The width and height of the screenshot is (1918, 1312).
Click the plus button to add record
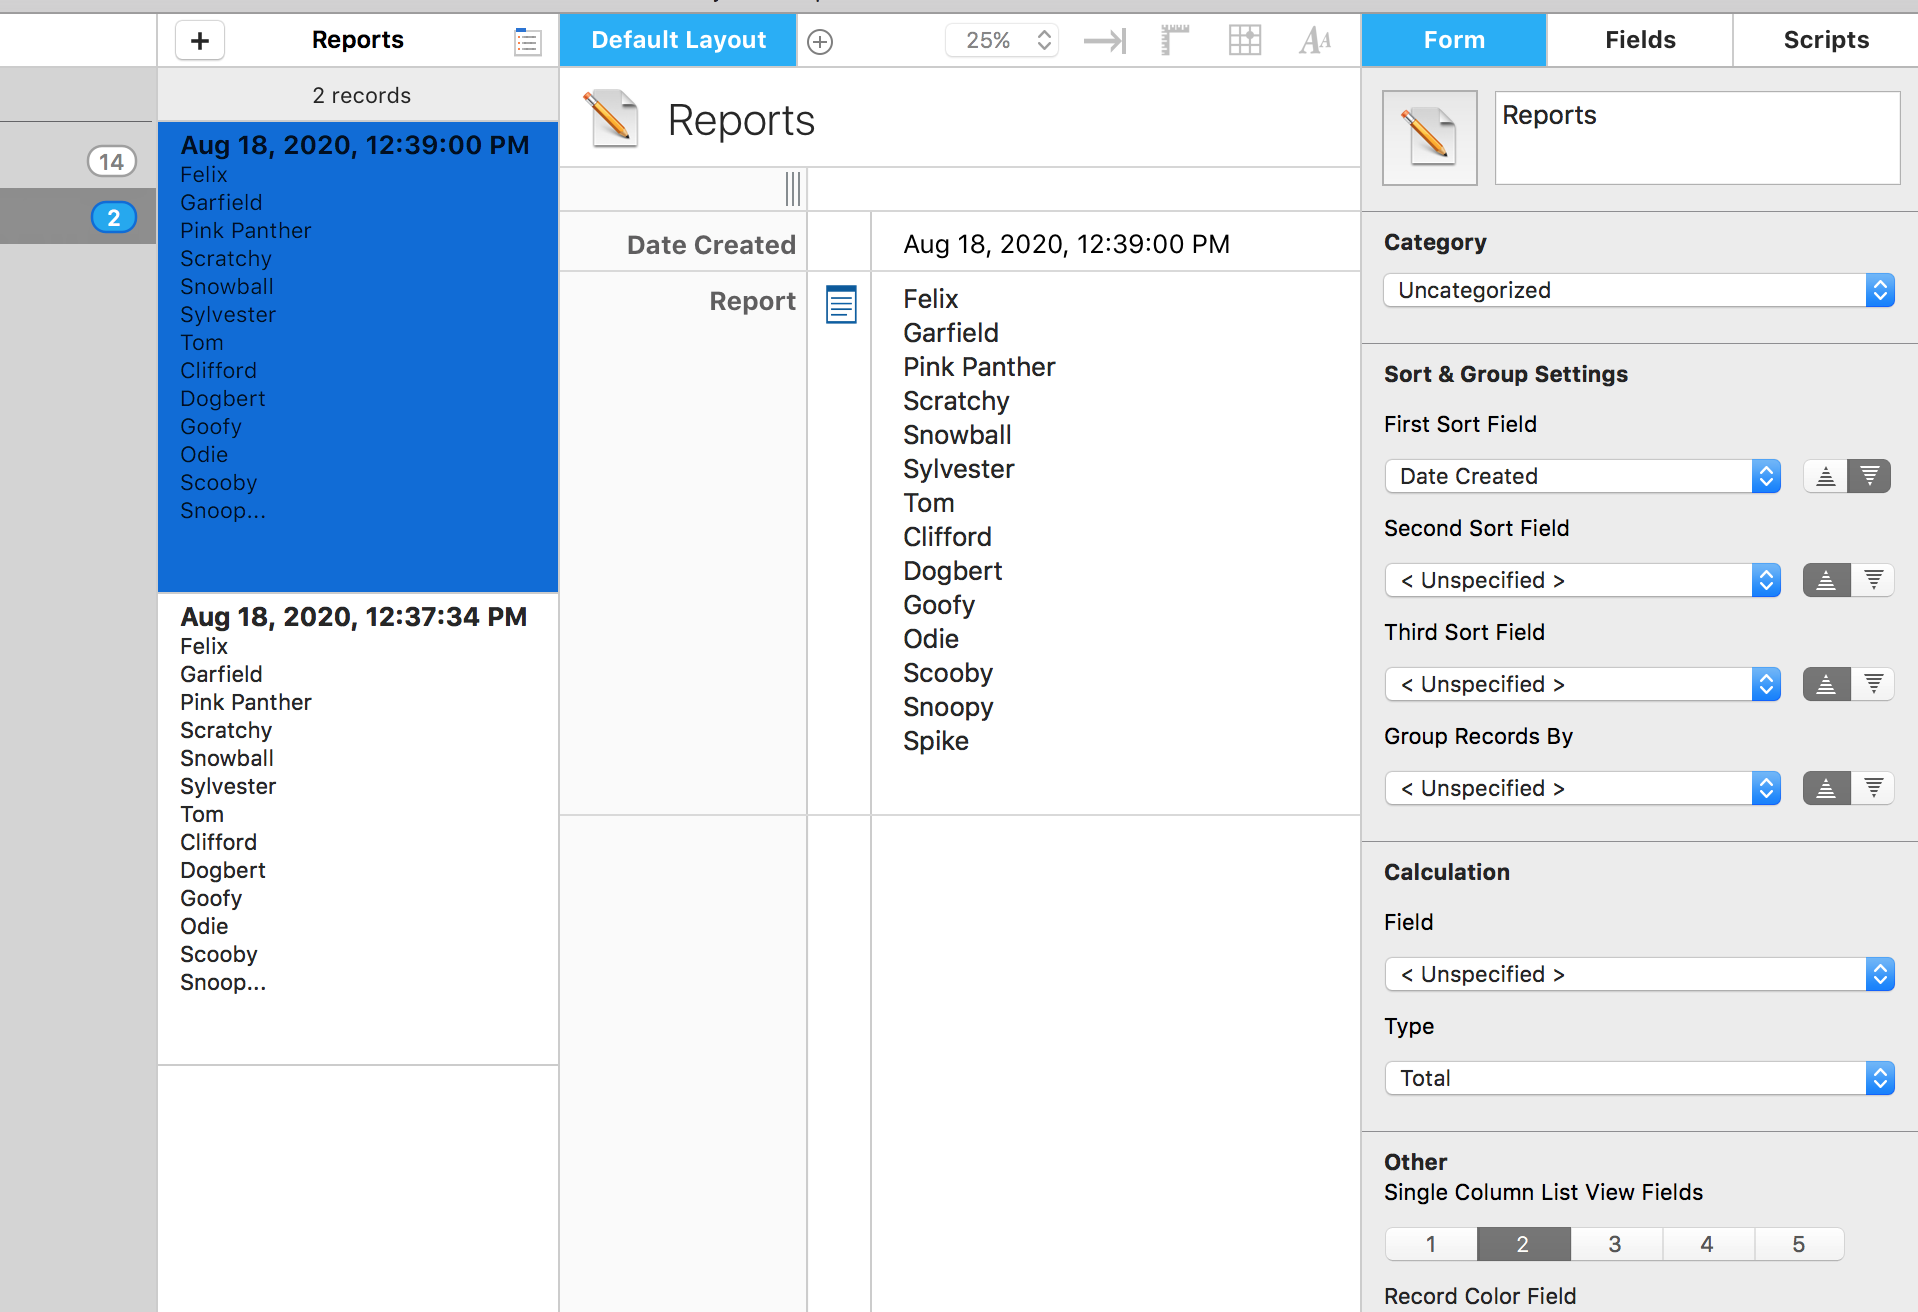(200, 41)
